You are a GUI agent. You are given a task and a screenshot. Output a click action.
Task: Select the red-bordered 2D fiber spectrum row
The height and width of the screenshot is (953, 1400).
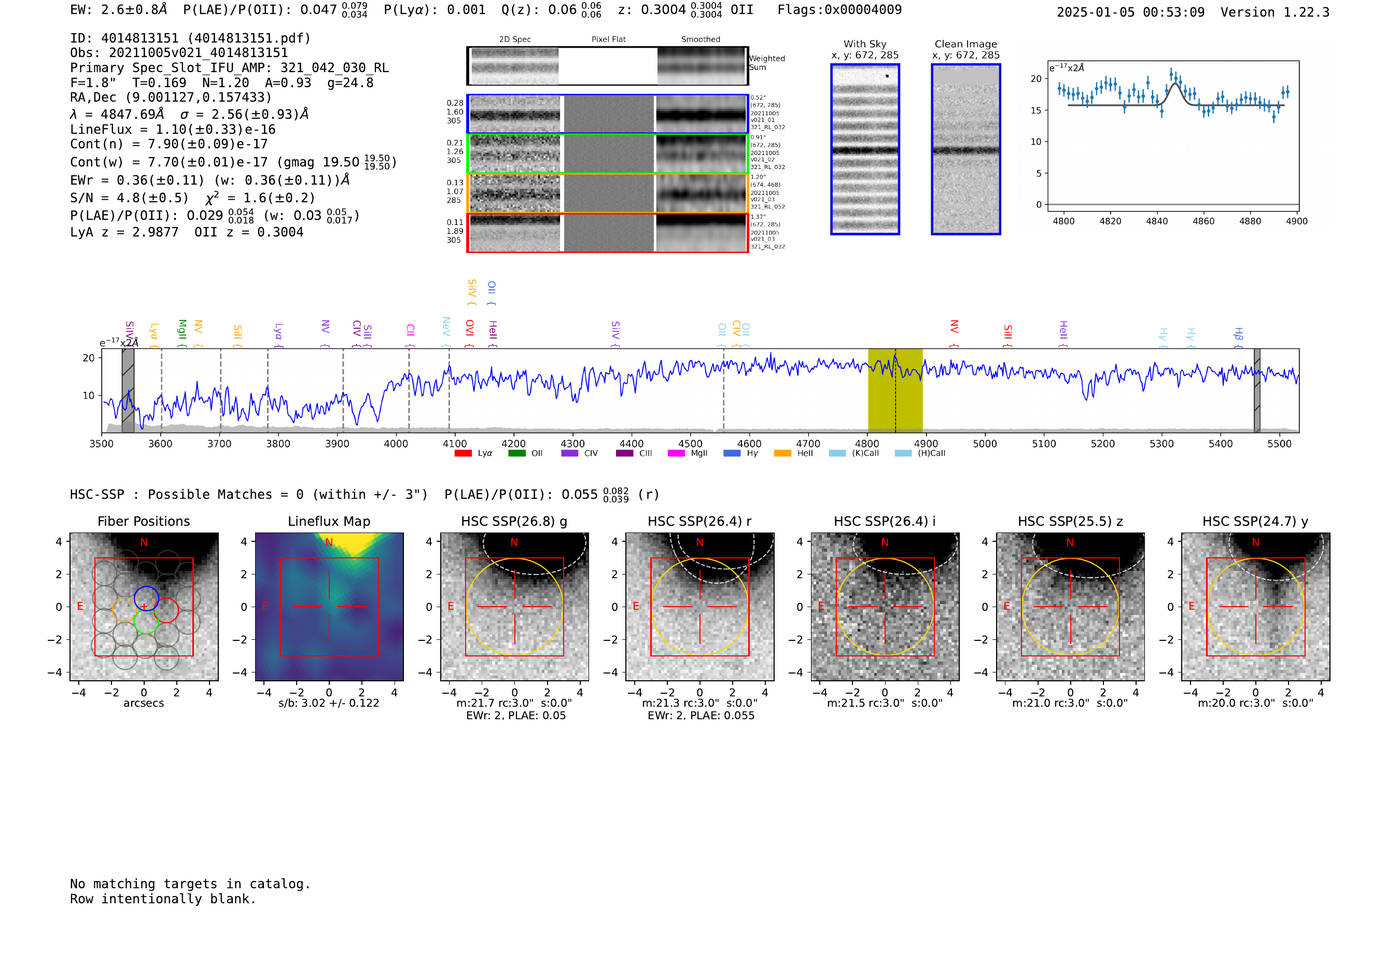[x=608, y=232]
